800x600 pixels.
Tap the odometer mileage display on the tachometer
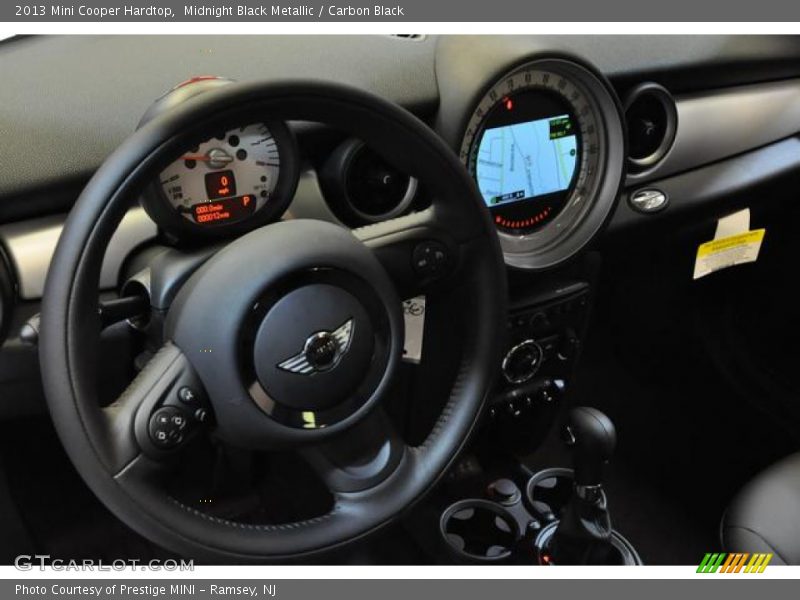pos(212,214)
